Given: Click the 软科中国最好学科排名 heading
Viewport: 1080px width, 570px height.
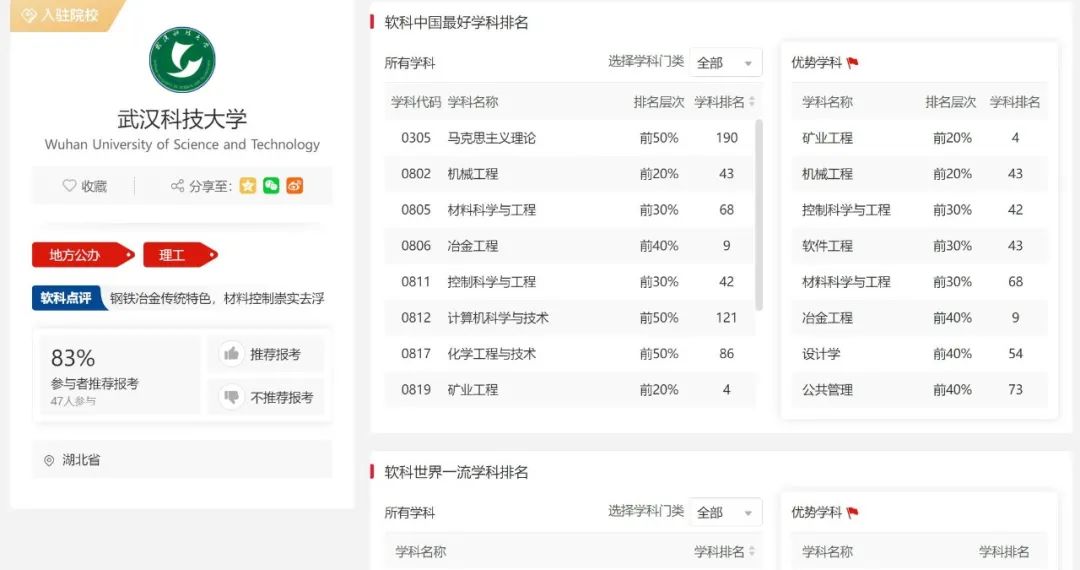Looking at the screenshot, I should tap(456, 22).
